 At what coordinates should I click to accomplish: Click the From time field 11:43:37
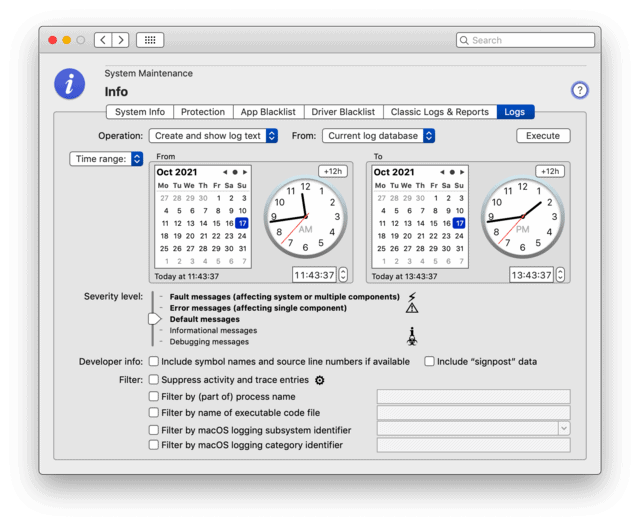click(314, 275)
